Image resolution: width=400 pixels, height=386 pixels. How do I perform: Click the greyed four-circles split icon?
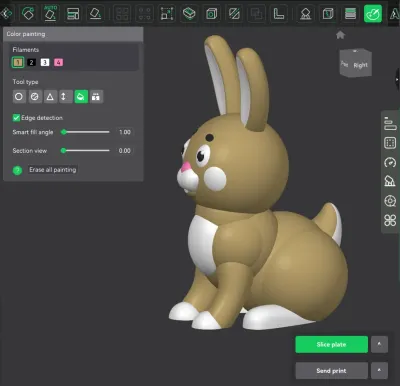145,14
